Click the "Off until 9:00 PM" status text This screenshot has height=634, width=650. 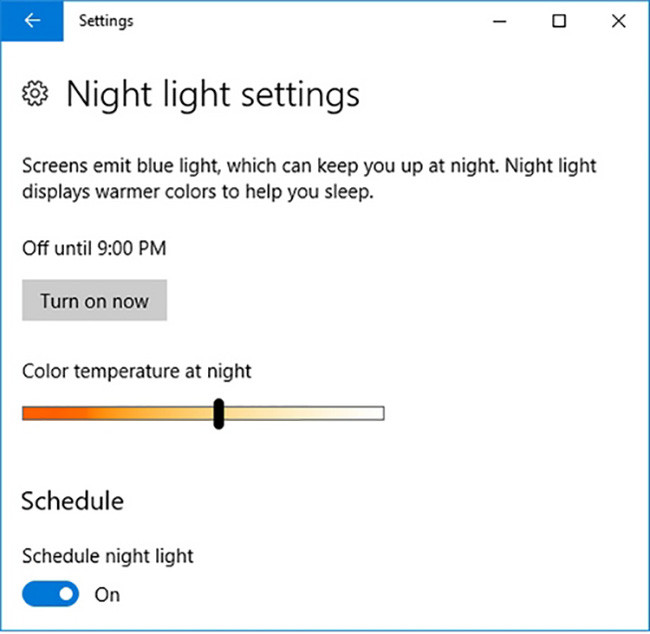click(x=94, y=248)
